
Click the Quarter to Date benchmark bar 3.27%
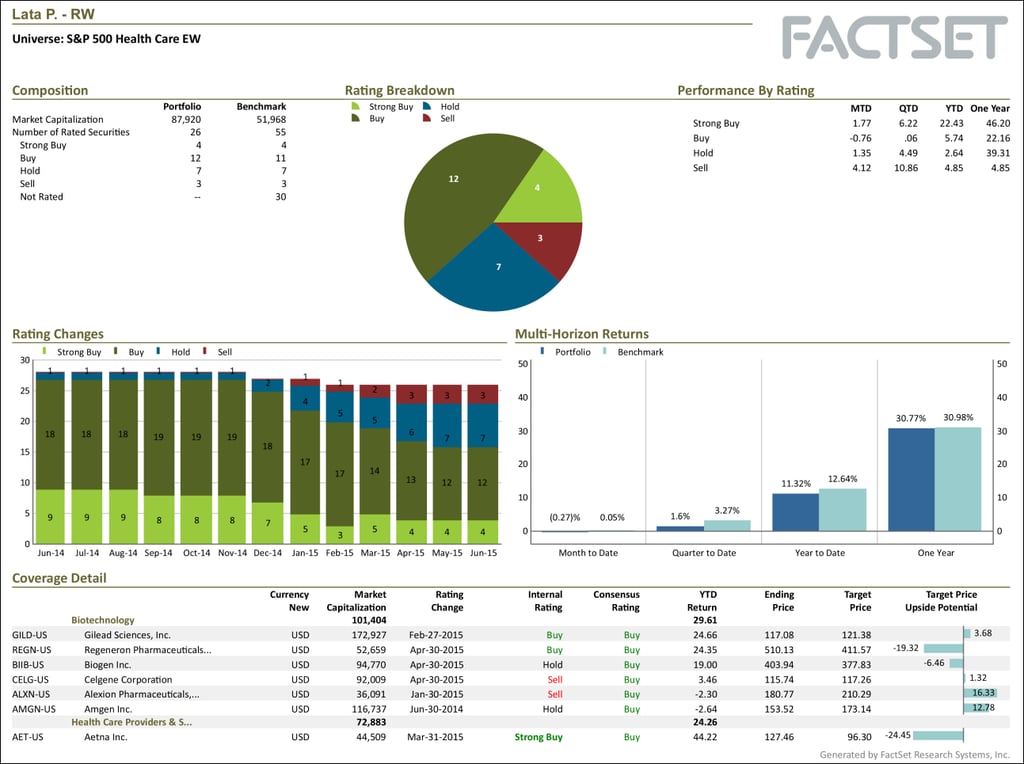coord(727,526)
